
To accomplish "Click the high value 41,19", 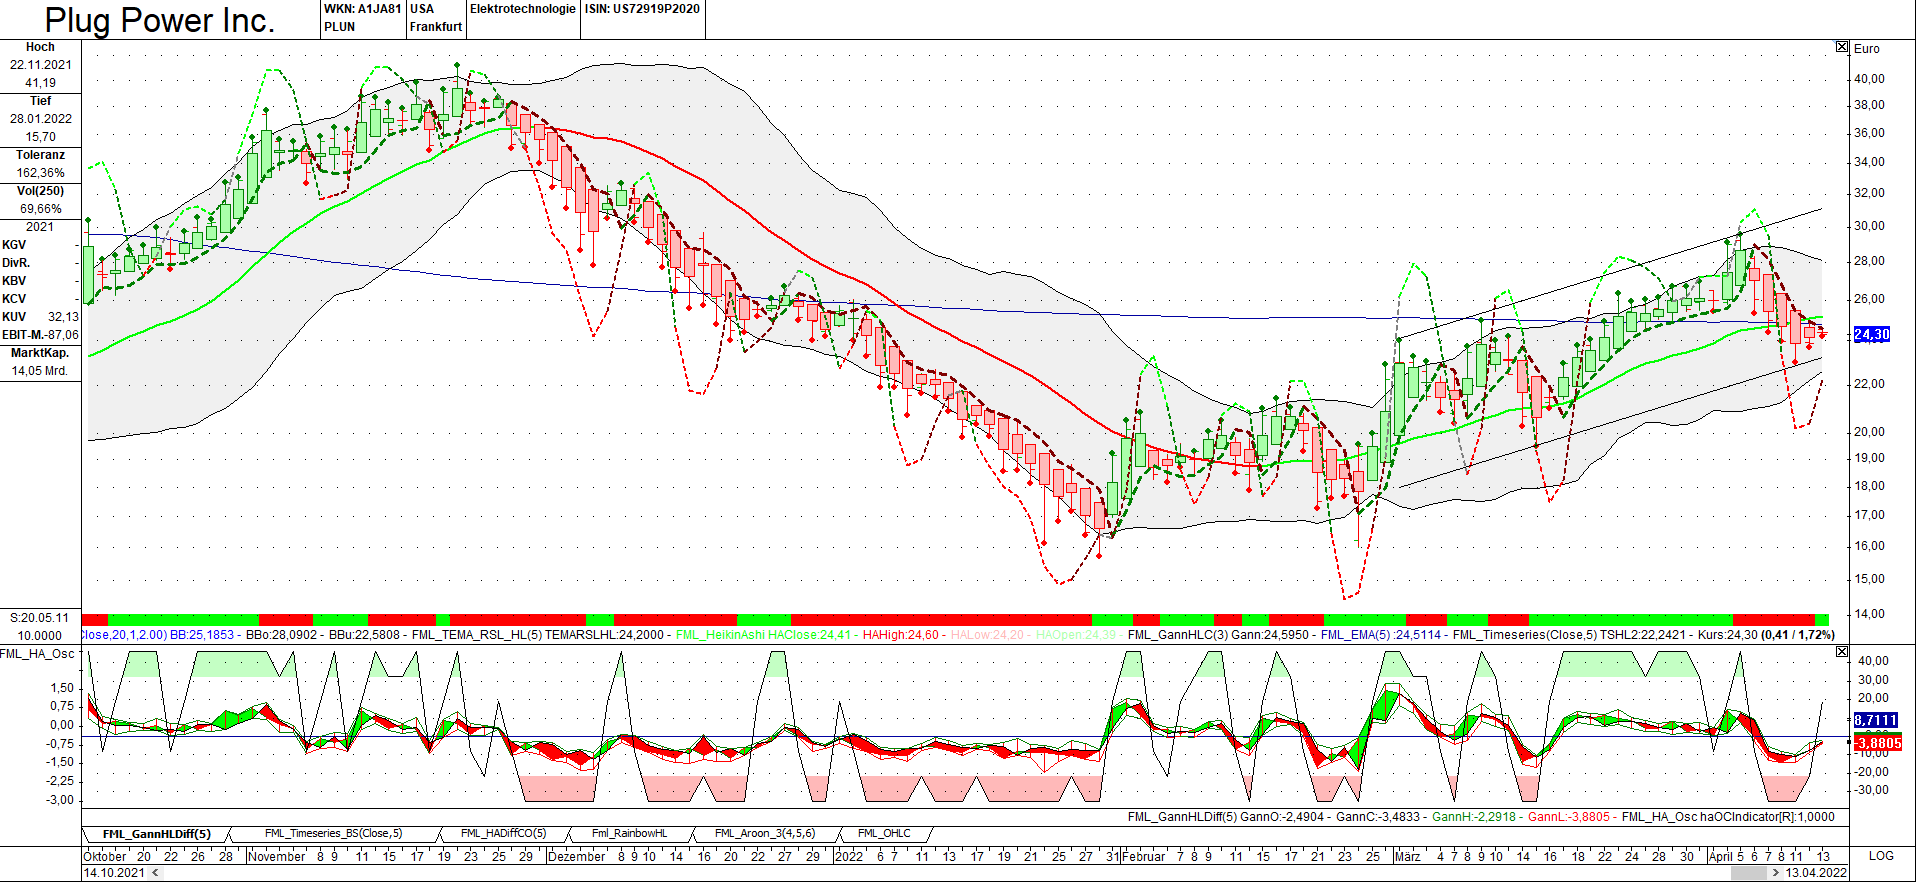I will click(x=40, y=83).
